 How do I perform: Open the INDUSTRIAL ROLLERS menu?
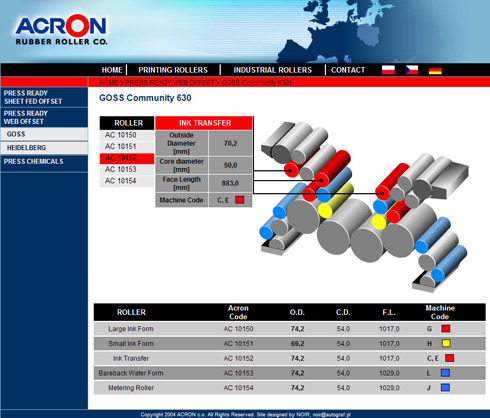click(x=272, y=70)
